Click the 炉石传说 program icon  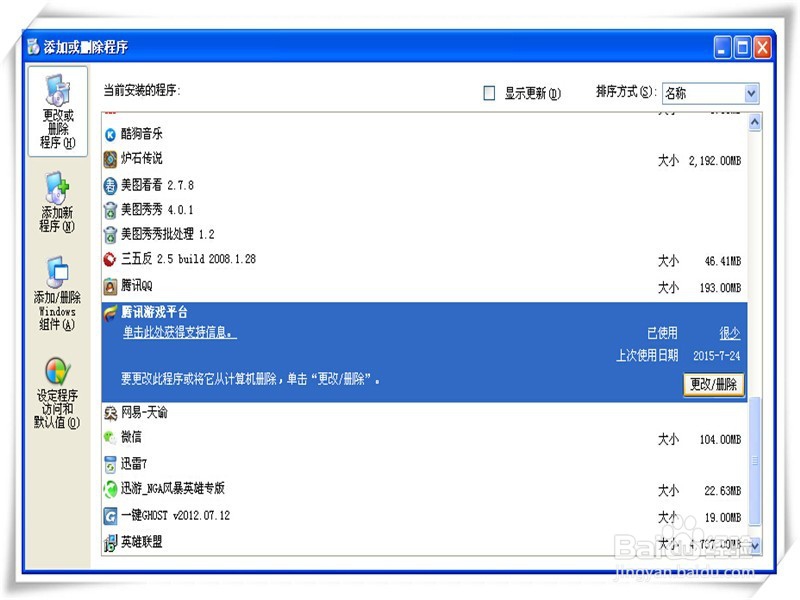tap(110, 159)
